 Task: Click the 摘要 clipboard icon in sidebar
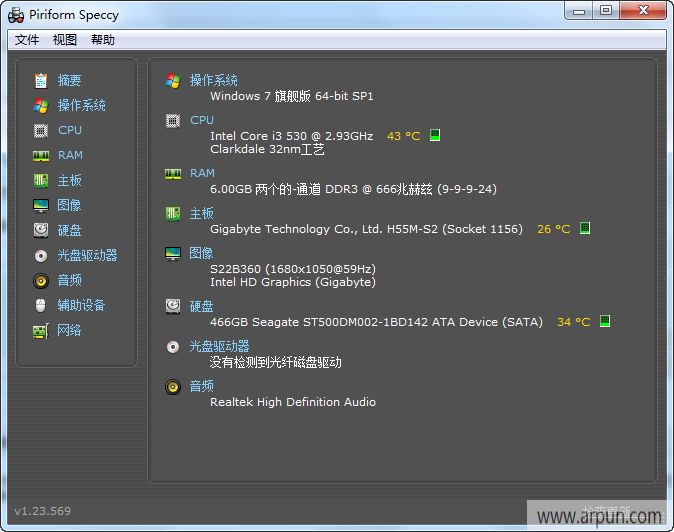tap(41, 80)
